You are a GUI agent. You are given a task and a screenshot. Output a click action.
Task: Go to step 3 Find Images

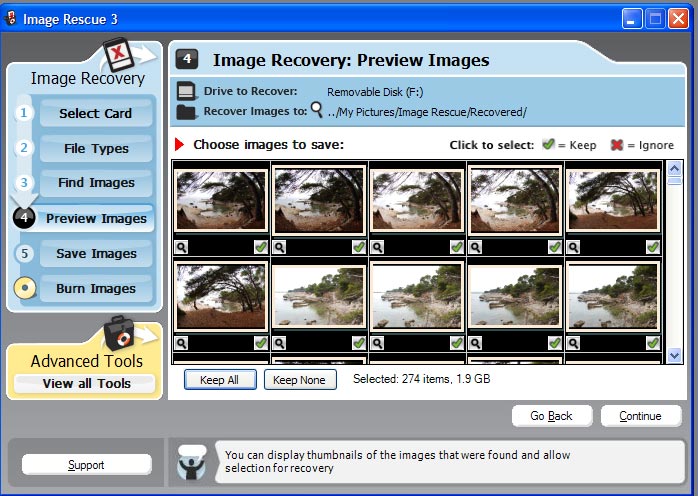pyautogui.click(x=96, y=183)
